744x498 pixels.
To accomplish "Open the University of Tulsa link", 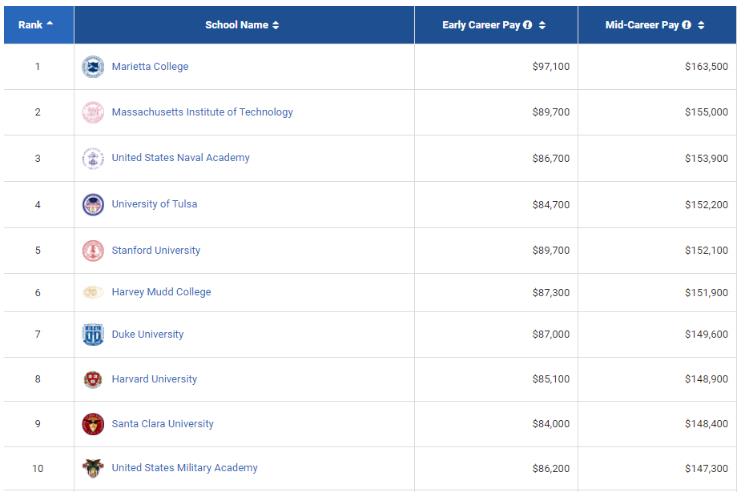I will pos(154,204).
